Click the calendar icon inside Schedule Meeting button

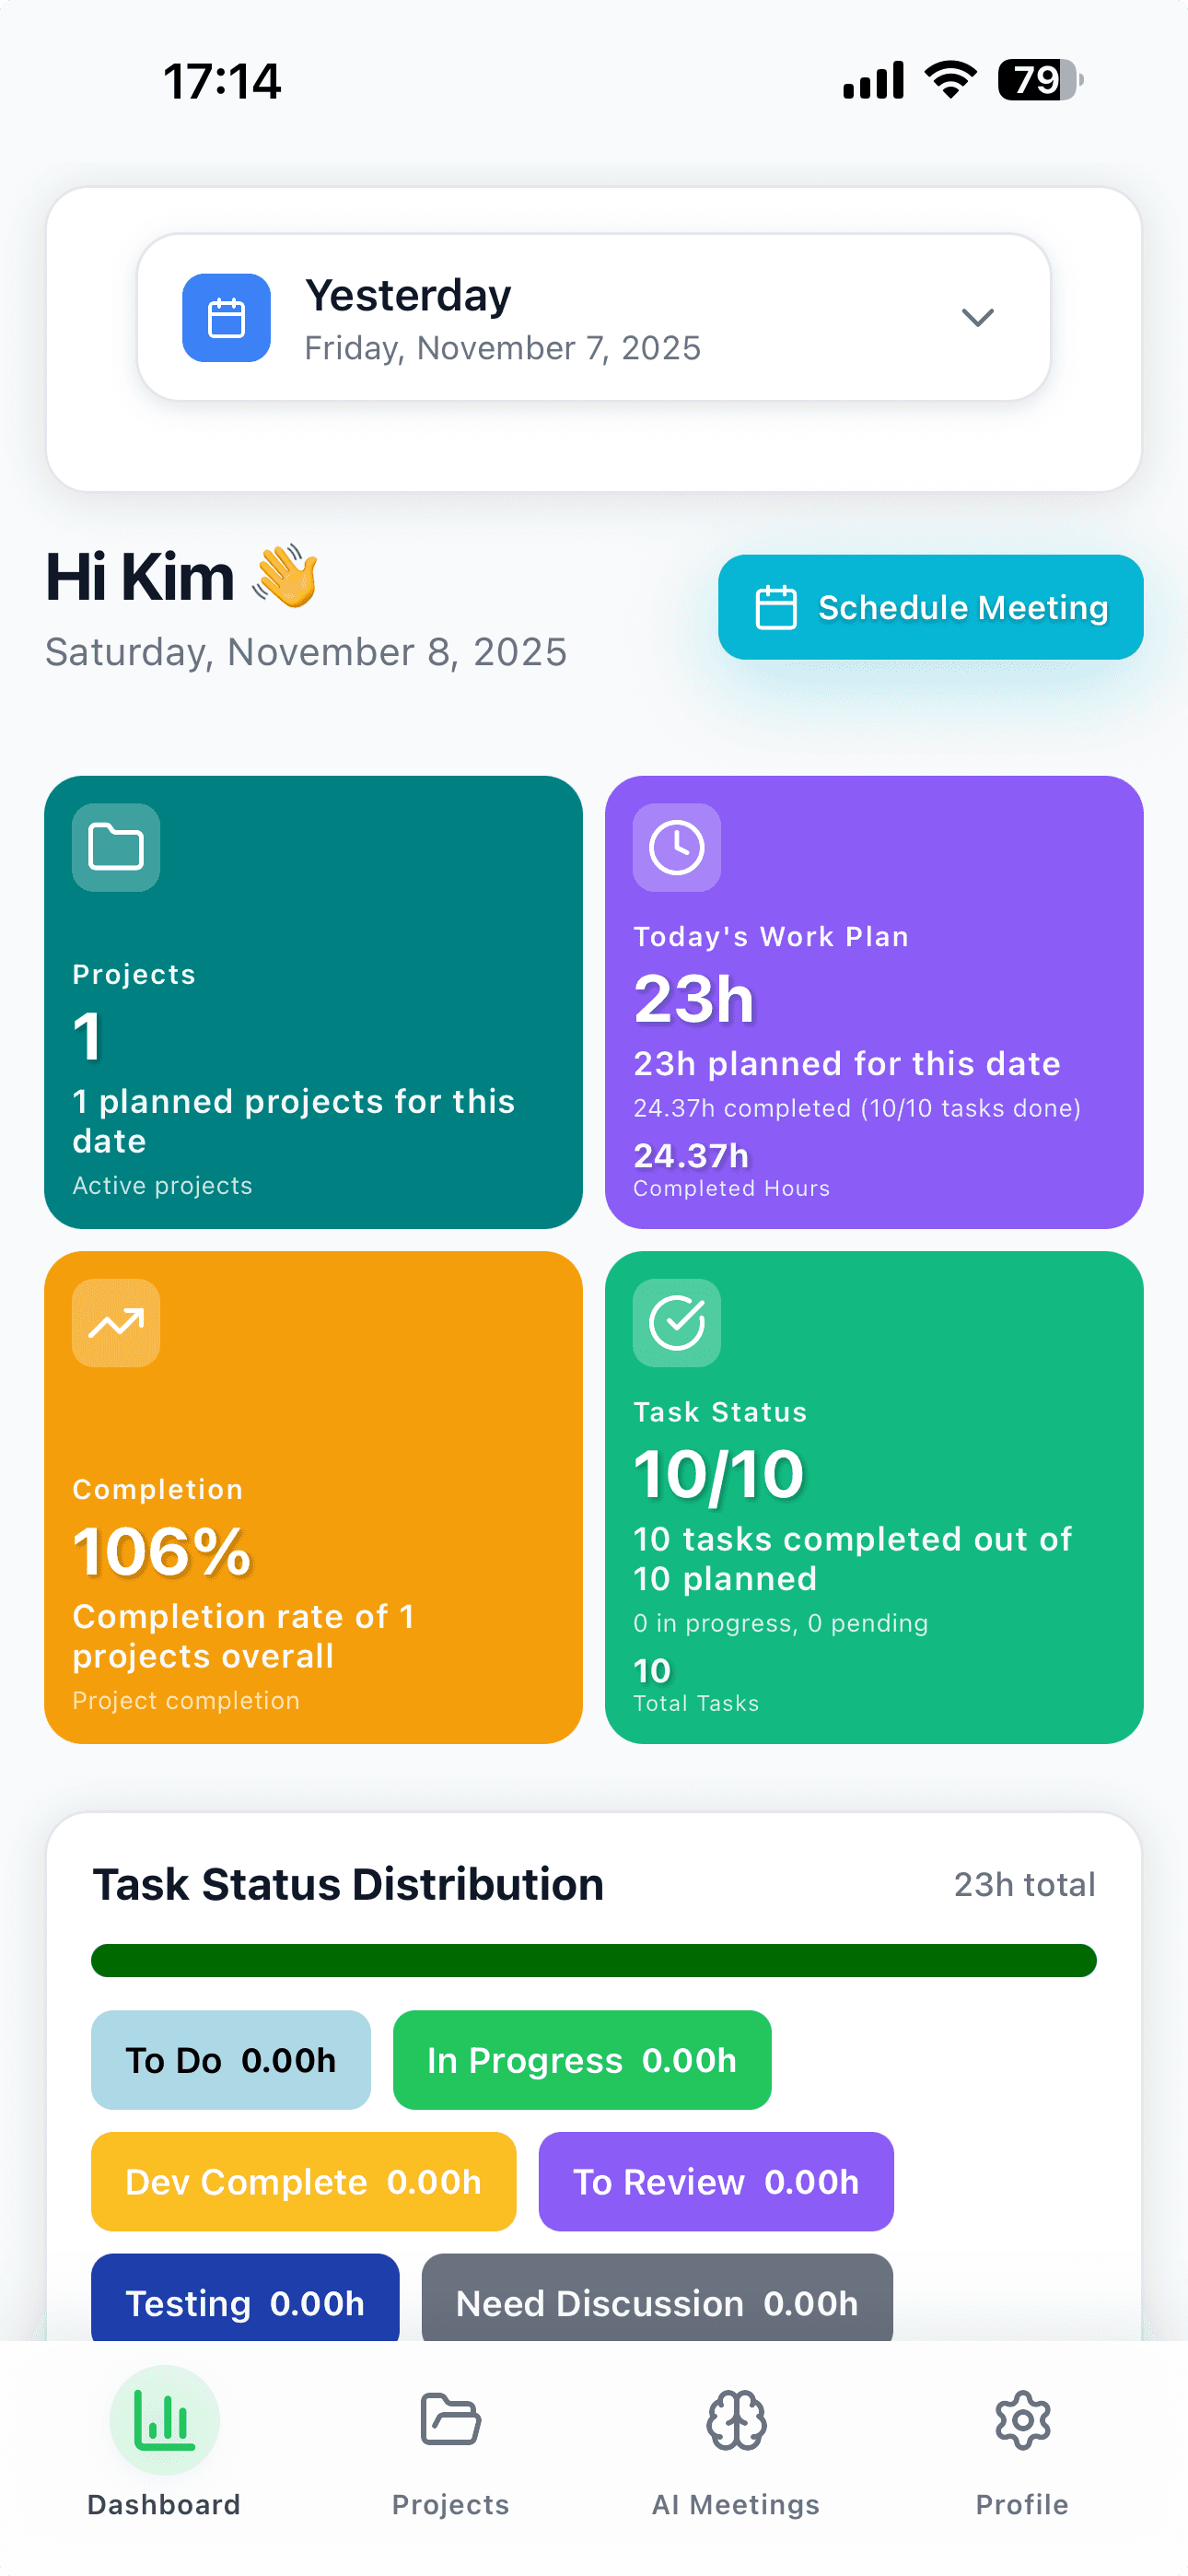tap(776, 606)
